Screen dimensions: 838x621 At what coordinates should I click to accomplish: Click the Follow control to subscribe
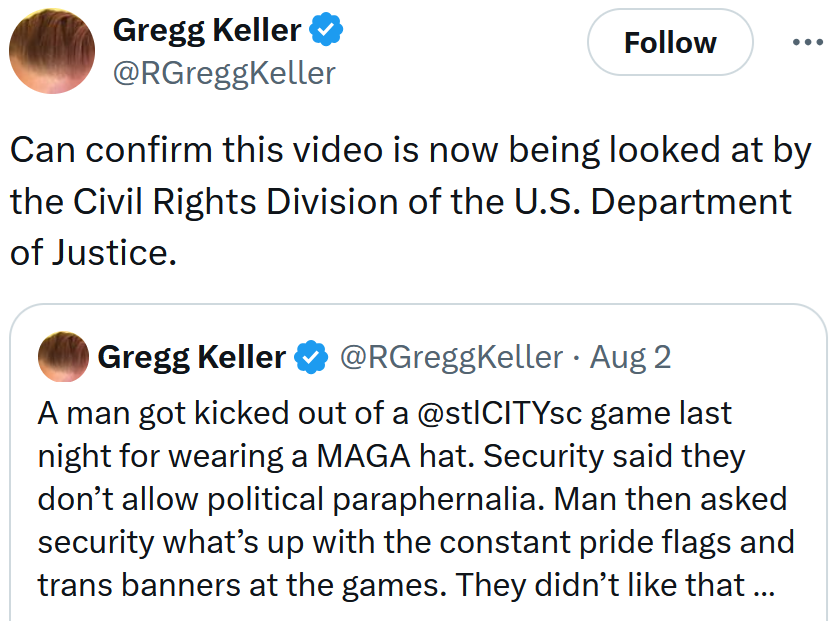point(669,42)
